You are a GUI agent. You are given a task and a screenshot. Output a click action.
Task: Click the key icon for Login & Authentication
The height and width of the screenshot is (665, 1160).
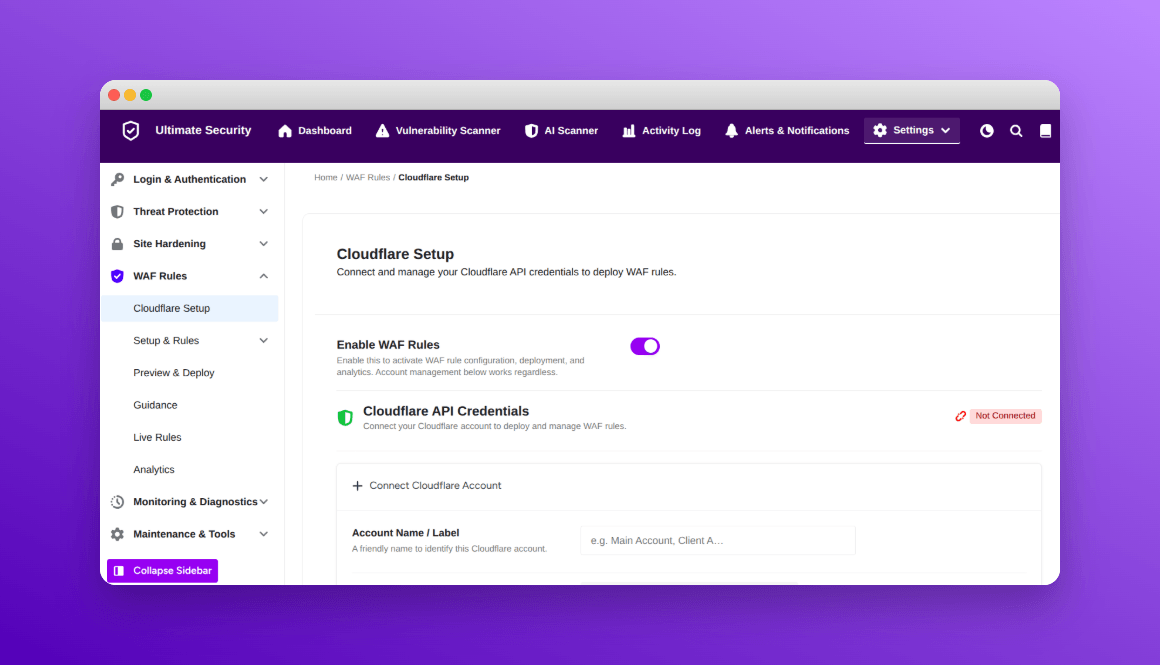coord(117,179)
